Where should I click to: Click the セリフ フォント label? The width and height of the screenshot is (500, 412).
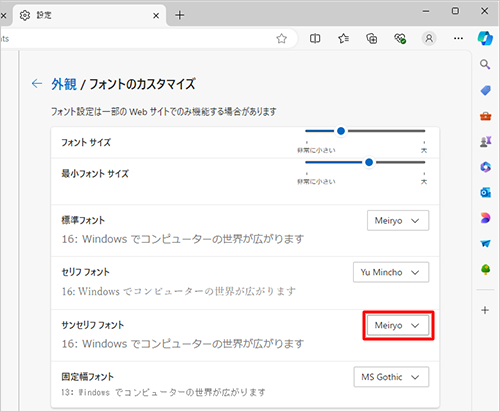(86, 272)
